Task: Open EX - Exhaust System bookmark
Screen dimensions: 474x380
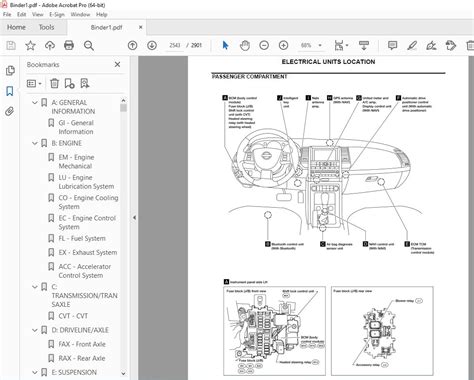Action: point(88,252)
